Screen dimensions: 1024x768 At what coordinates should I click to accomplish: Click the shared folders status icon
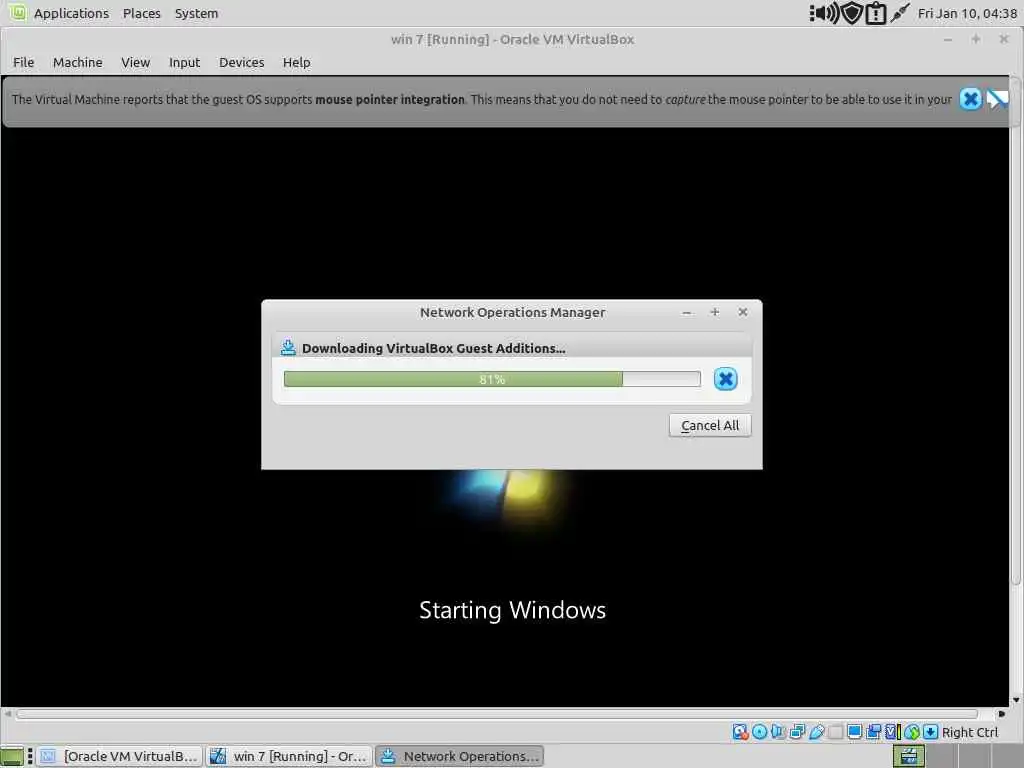(835, 732)
